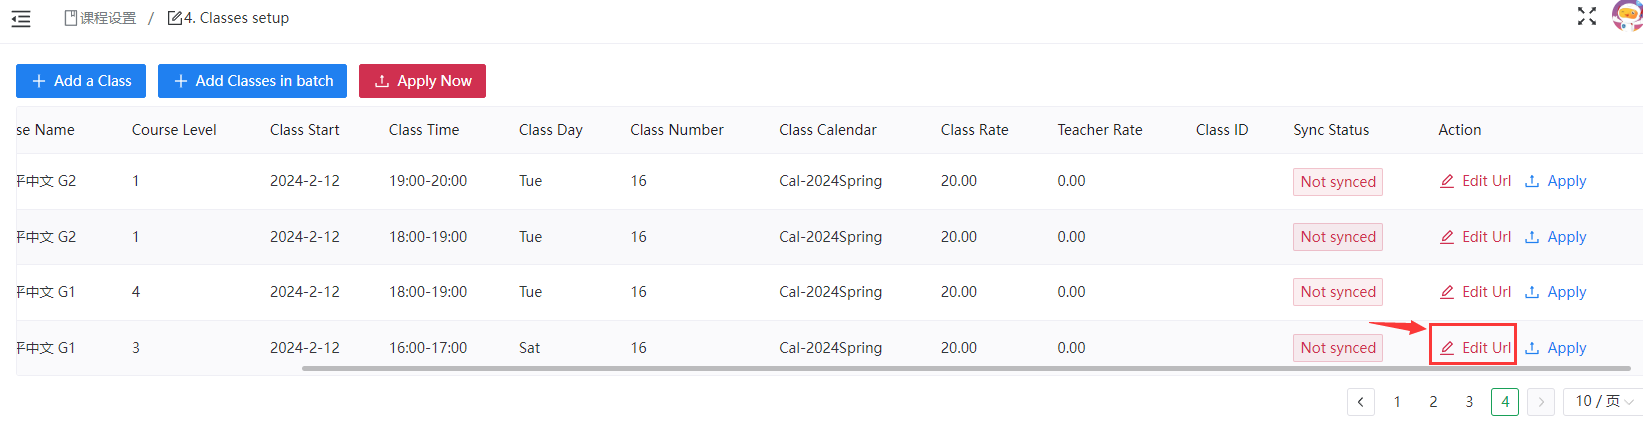
Task: Click Edit Url for the 19:00-20:00 class
Action: [x=1475, y=181]
